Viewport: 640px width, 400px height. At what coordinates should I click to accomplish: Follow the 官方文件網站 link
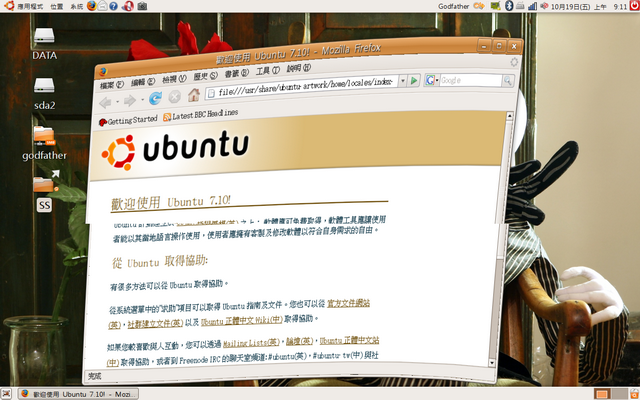click(x=348, y=303)
